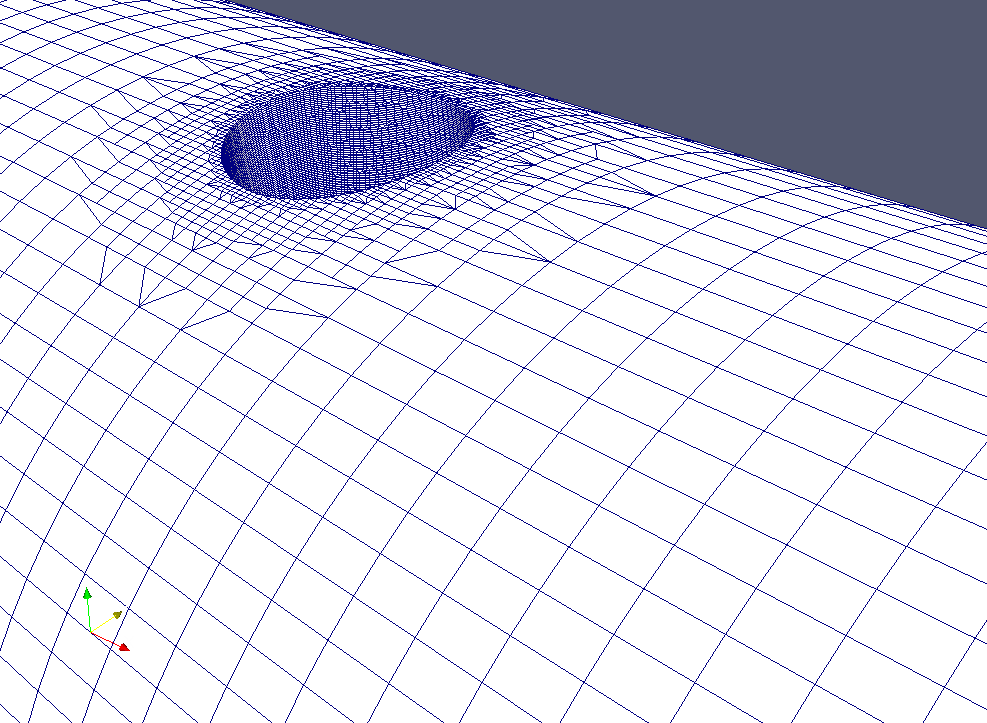
Task: Select the densely meshed circular region
Action: point(348,140)
